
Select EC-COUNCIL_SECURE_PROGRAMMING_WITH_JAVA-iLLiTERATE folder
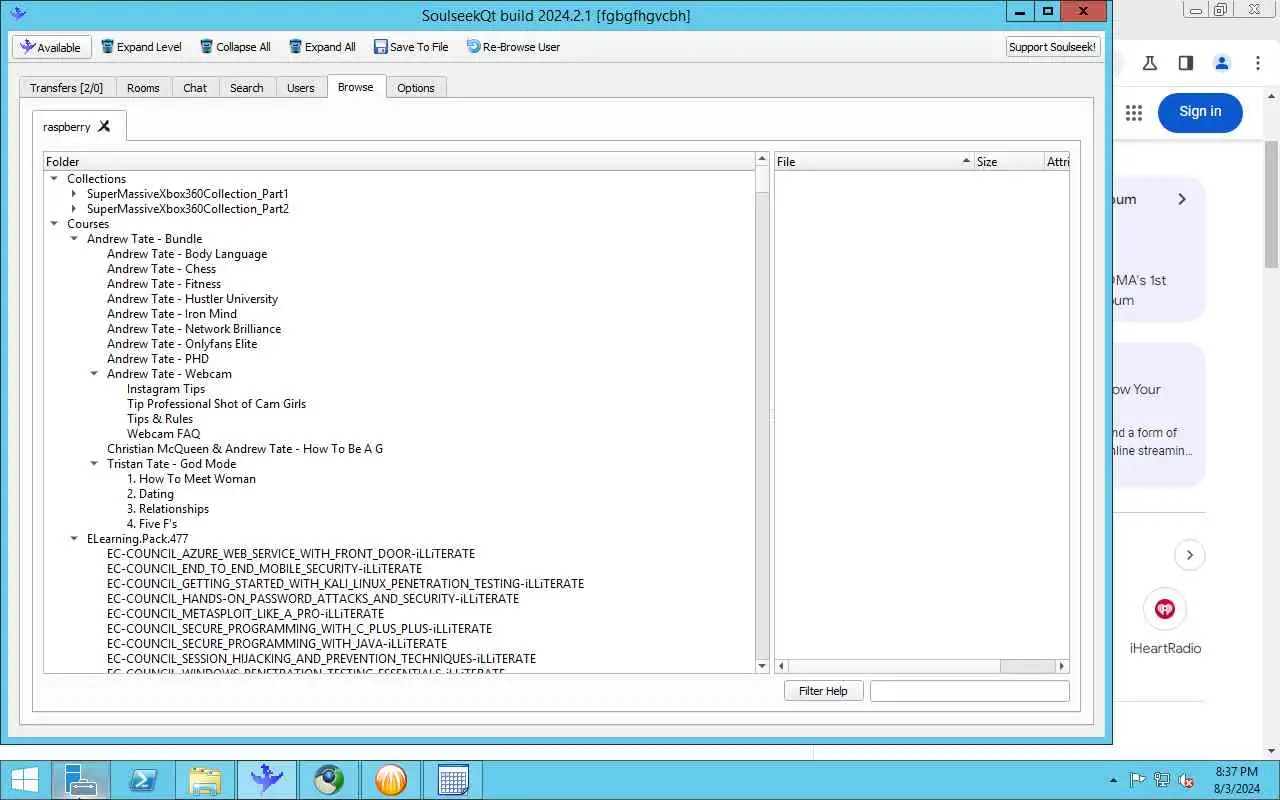point(277,644)
